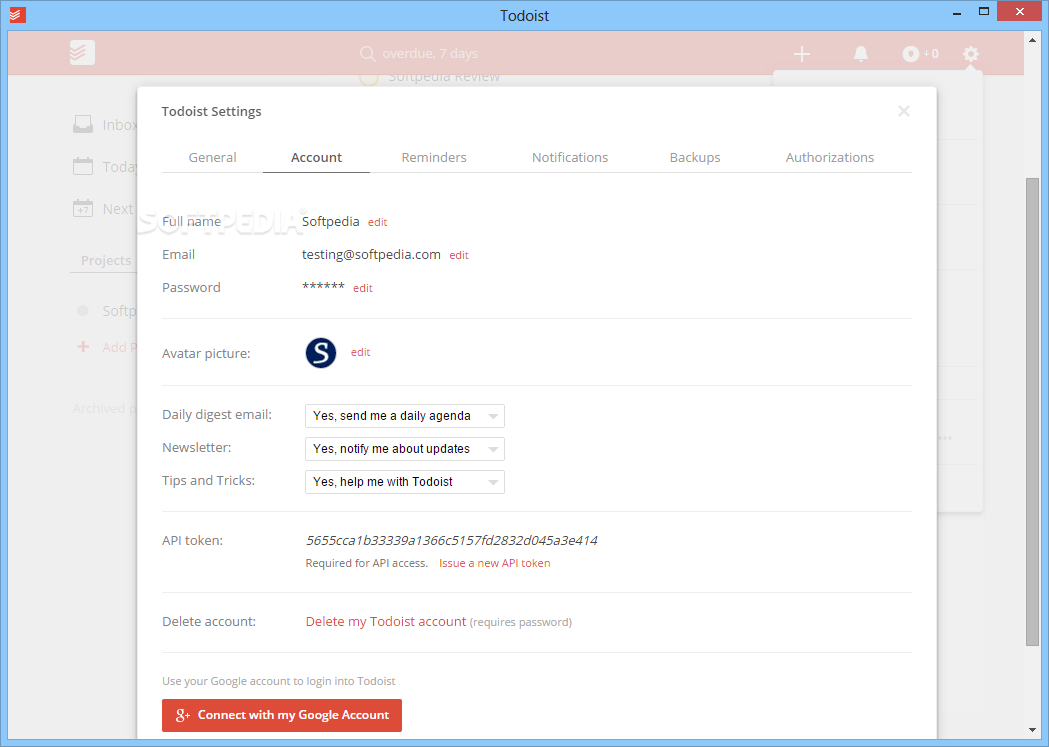Open the notifications bell
This screenshot has width=1049, height=747.
coord(861,54)
